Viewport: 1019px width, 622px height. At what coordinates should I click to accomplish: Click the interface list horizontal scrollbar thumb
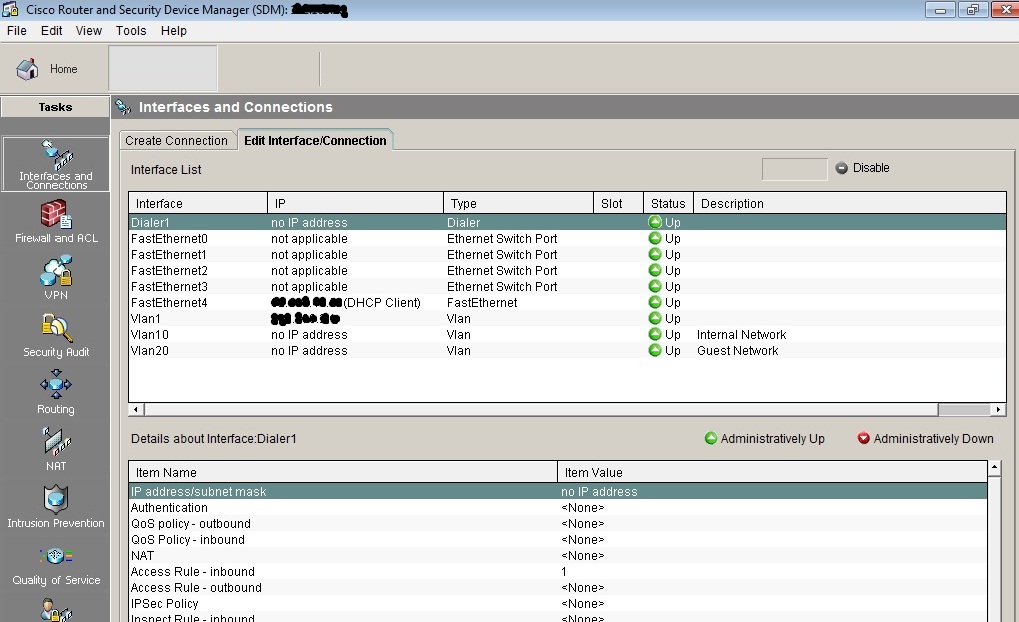pyautogui.click(x=541, y=409)
